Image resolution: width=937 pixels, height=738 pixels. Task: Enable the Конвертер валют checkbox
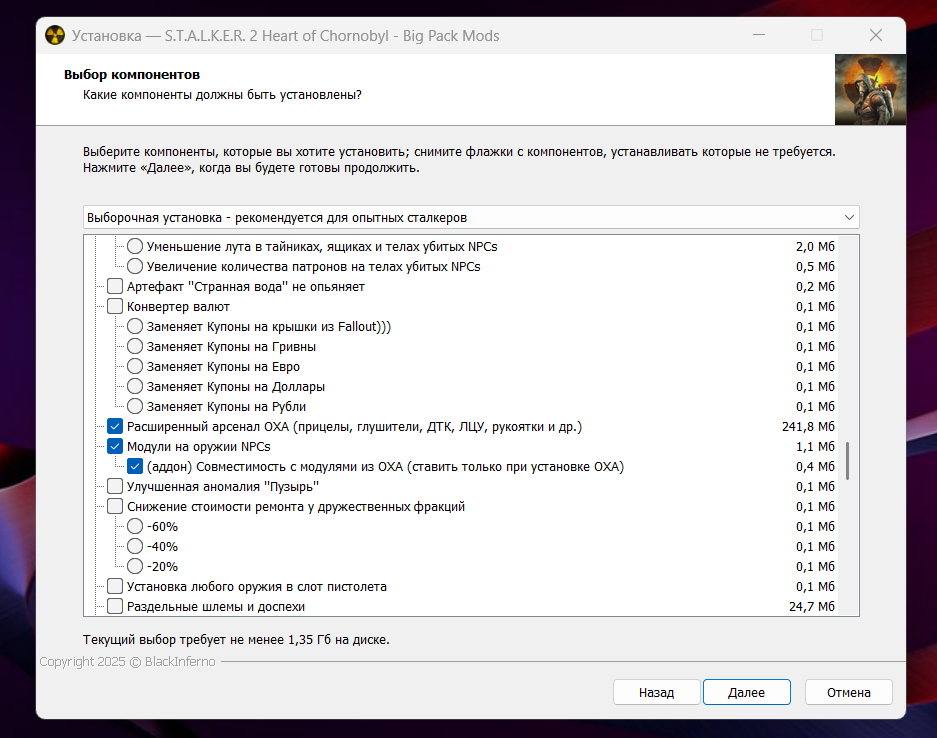click(115, 307)
